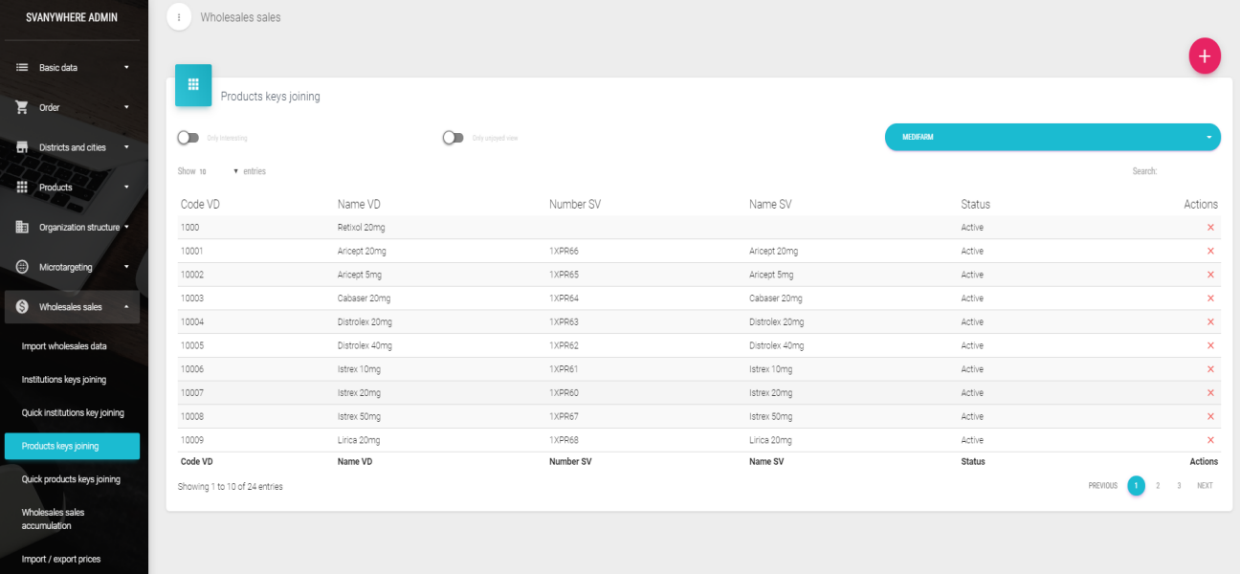Click the pink add (+) button
The image size is (1240, 574).
click(x=1204, y=57)
